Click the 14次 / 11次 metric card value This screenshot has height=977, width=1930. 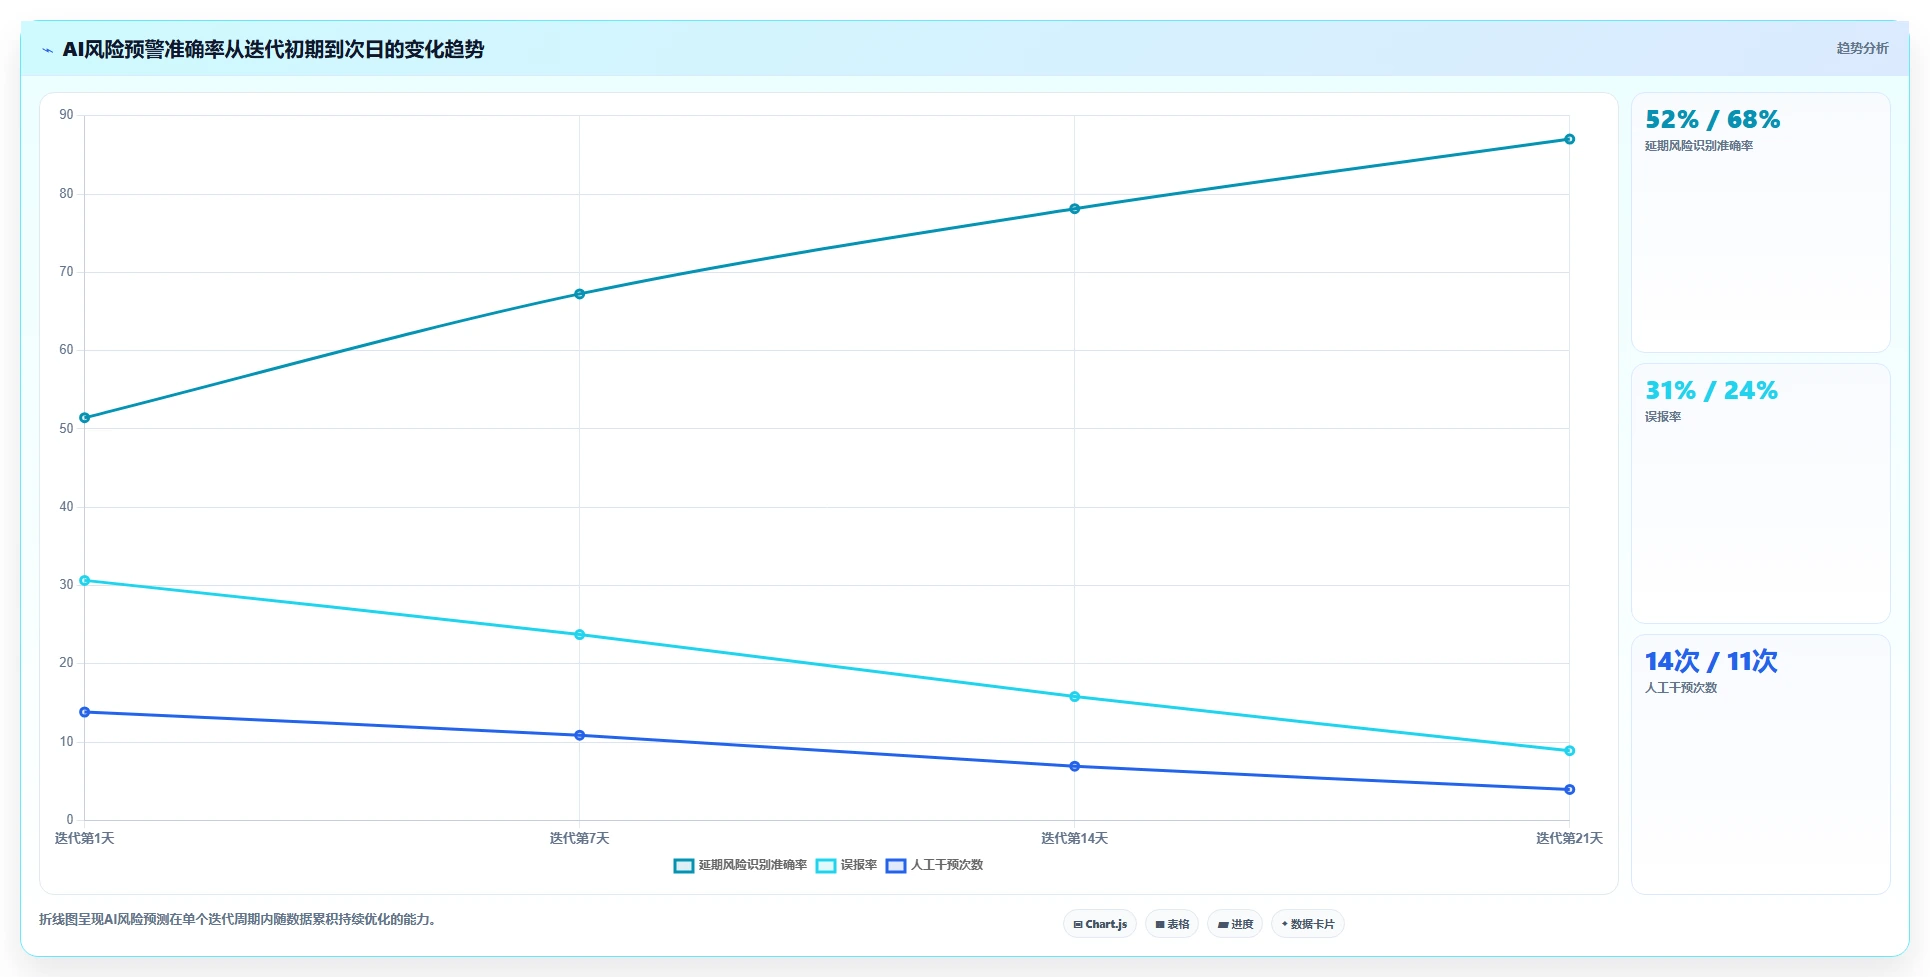(x=1711, y=662)
